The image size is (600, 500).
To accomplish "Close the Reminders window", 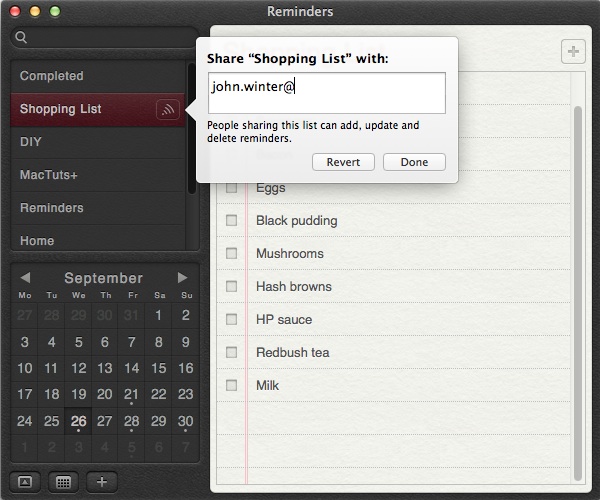I will tap(15, 11).
